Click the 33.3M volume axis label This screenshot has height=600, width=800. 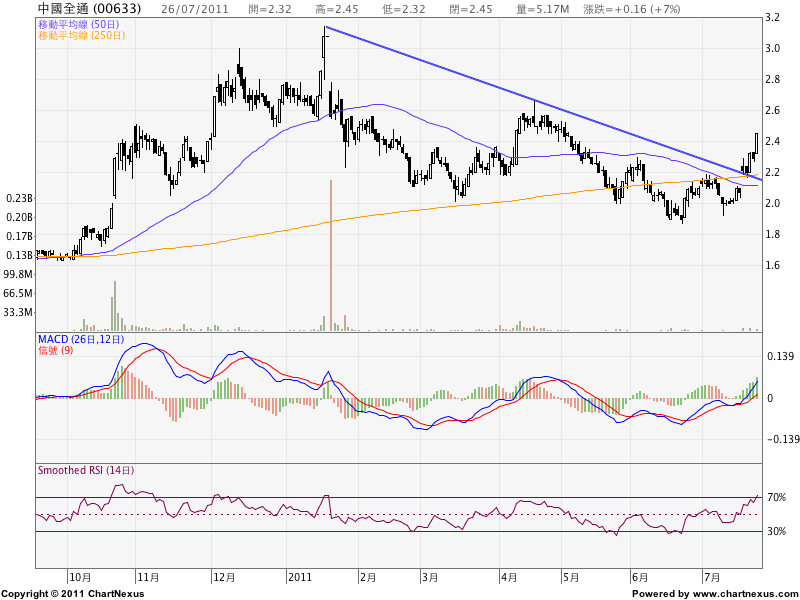18,312
